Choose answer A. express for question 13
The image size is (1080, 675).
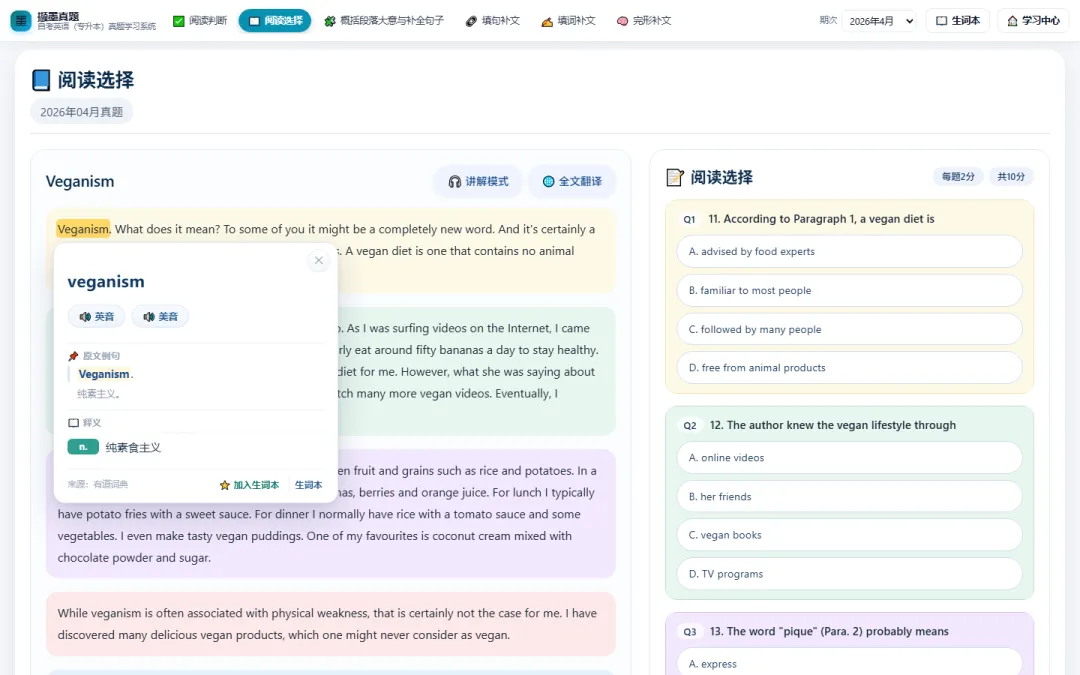(849, 663)
